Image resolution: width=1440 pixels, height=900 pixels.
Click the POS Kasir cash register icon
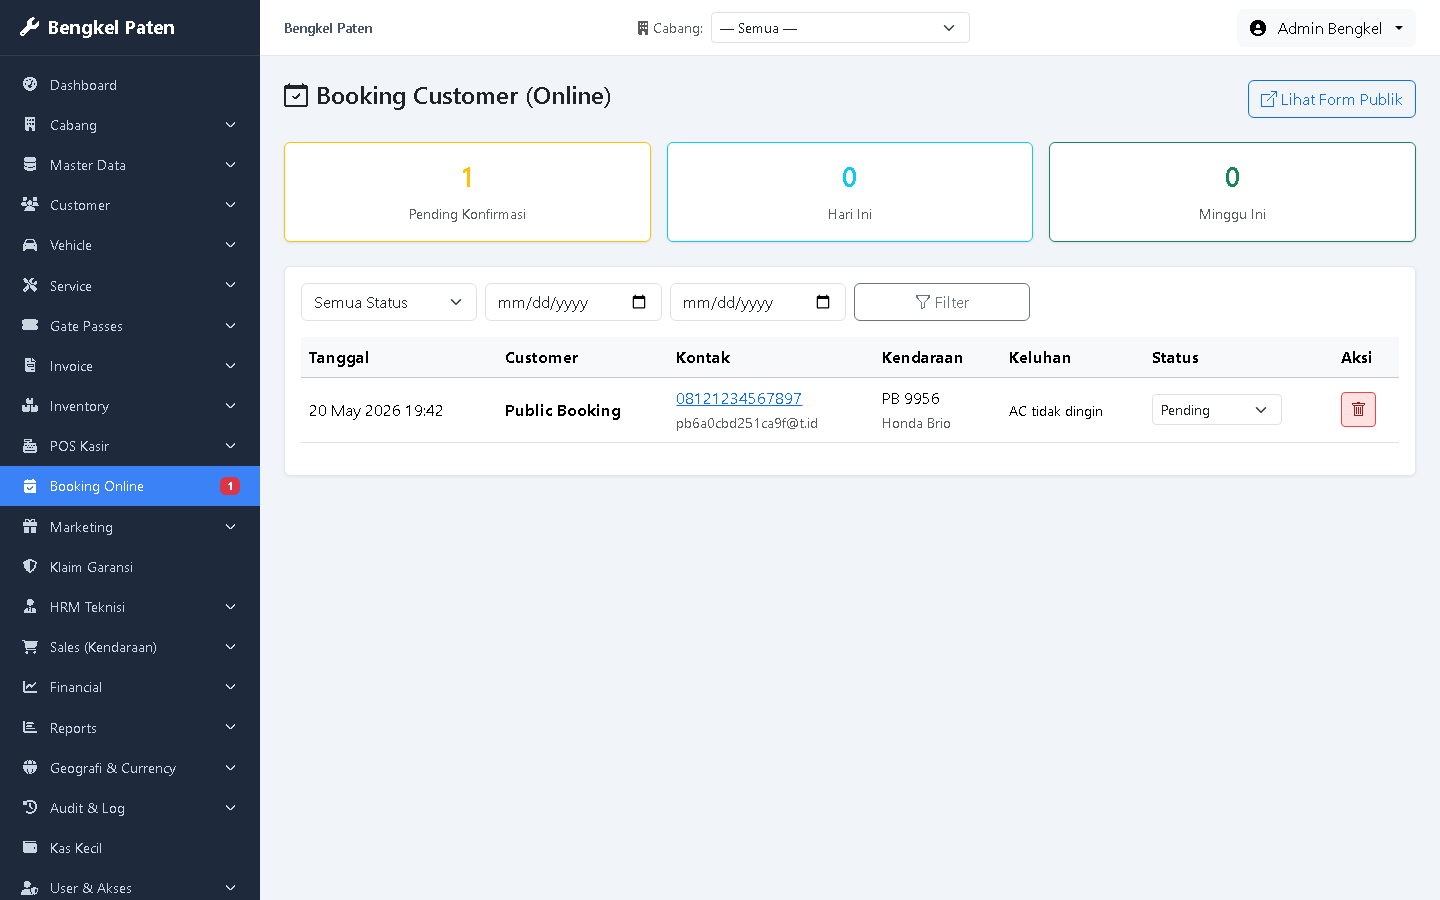click(x=30, y=446)
